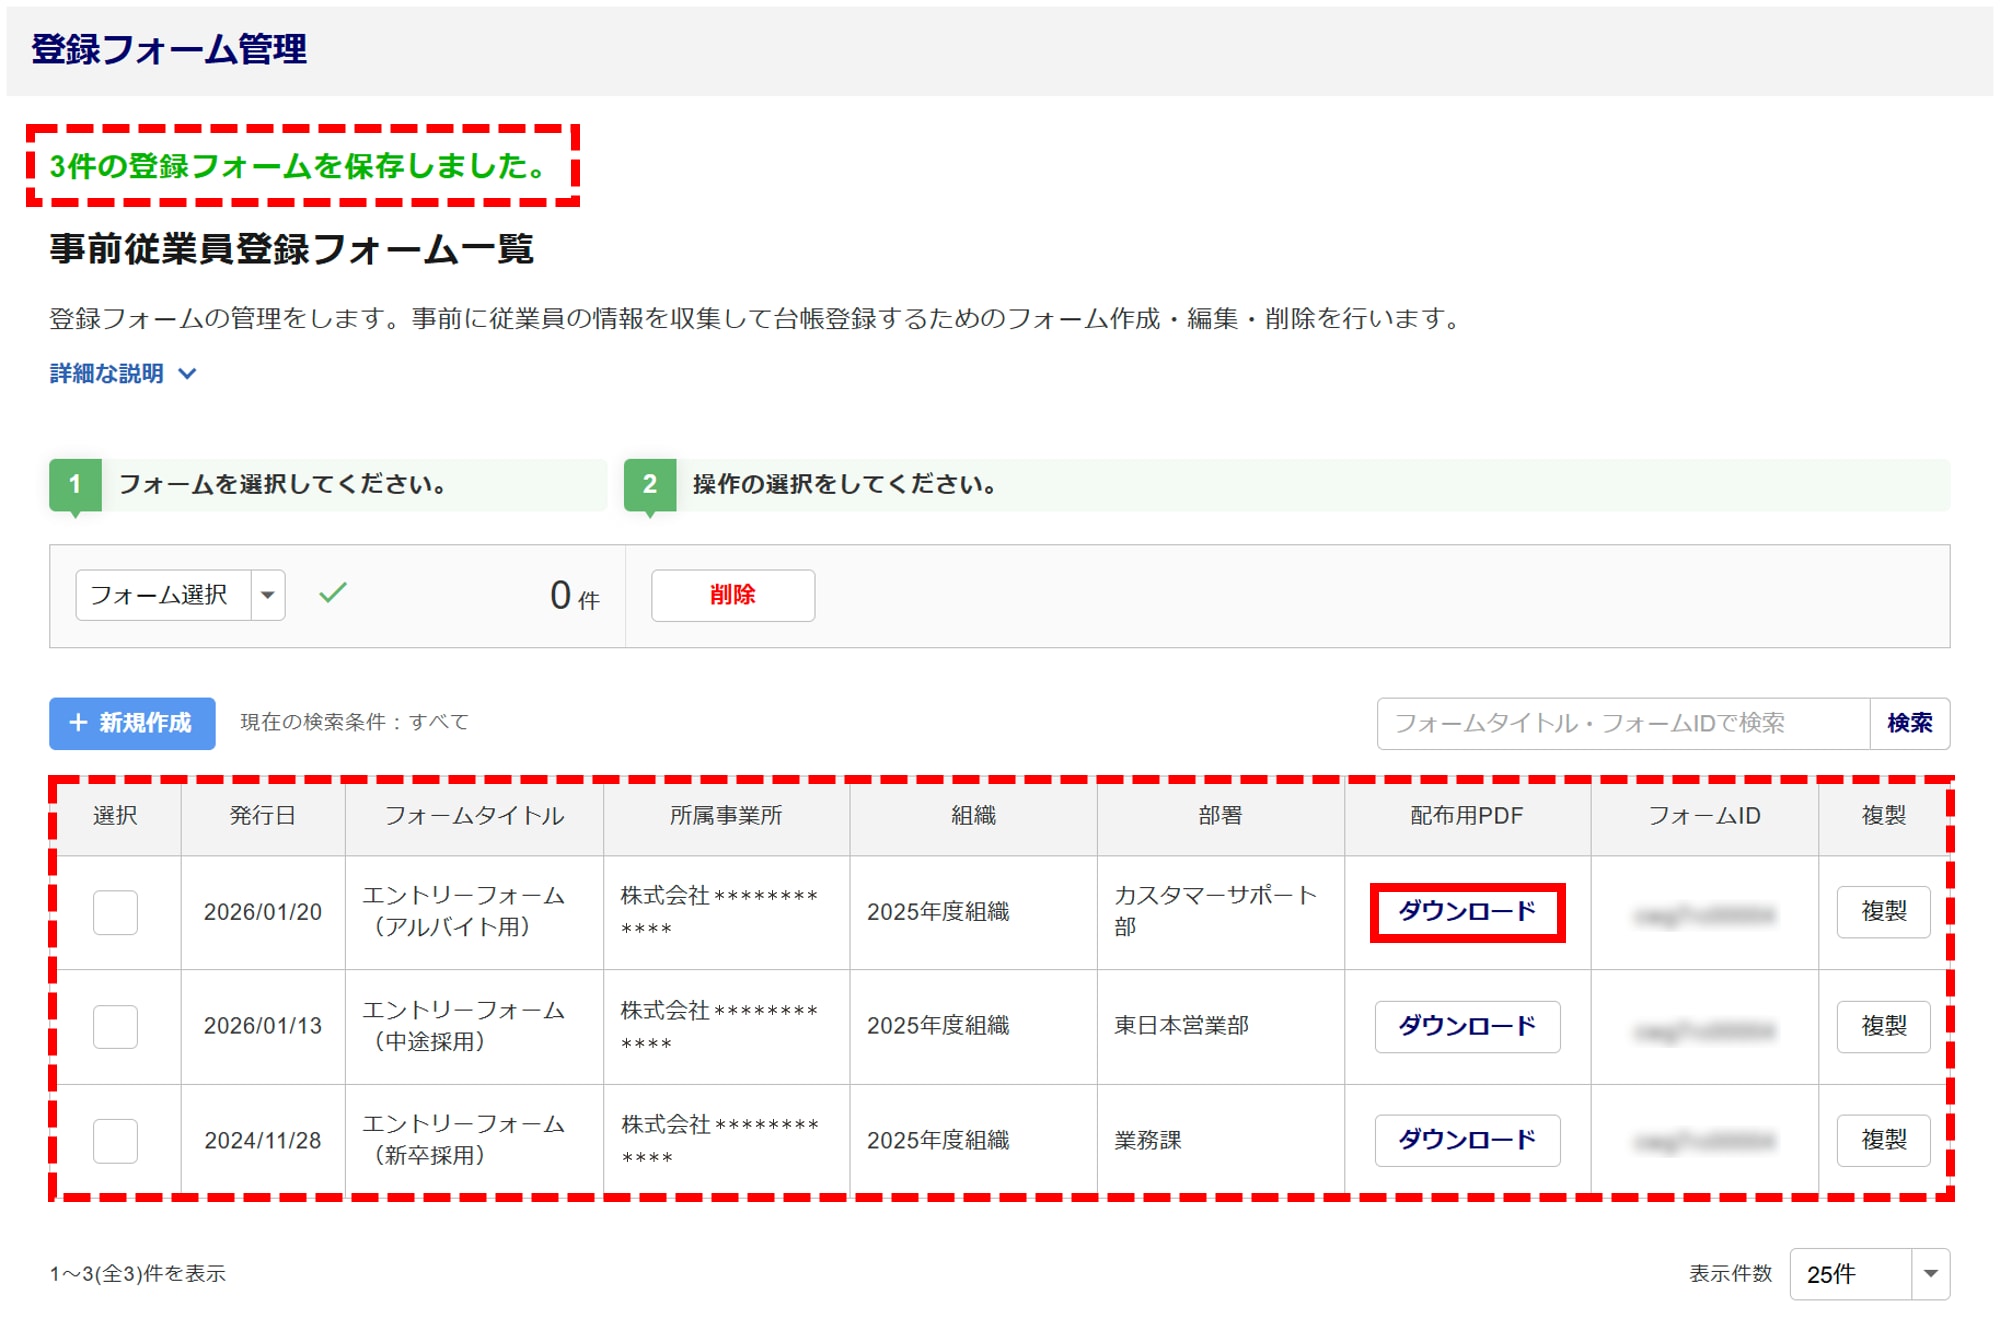Image resolution: width=2000 pixels, height=1342 pixels.
Task: Click the form title and ID search field
Action: 1622,723
